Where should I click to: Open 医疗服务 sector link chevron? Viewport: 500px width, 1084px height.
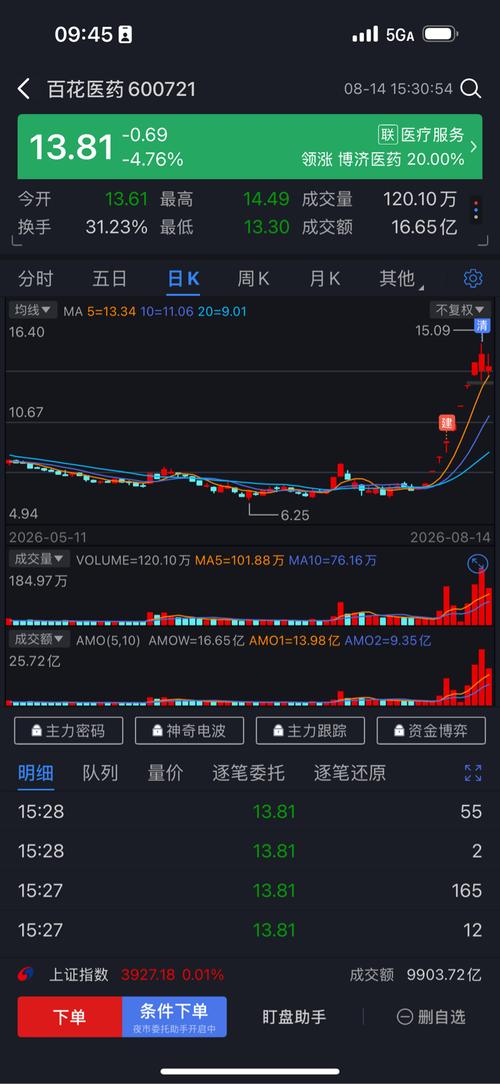coord(474,147)
